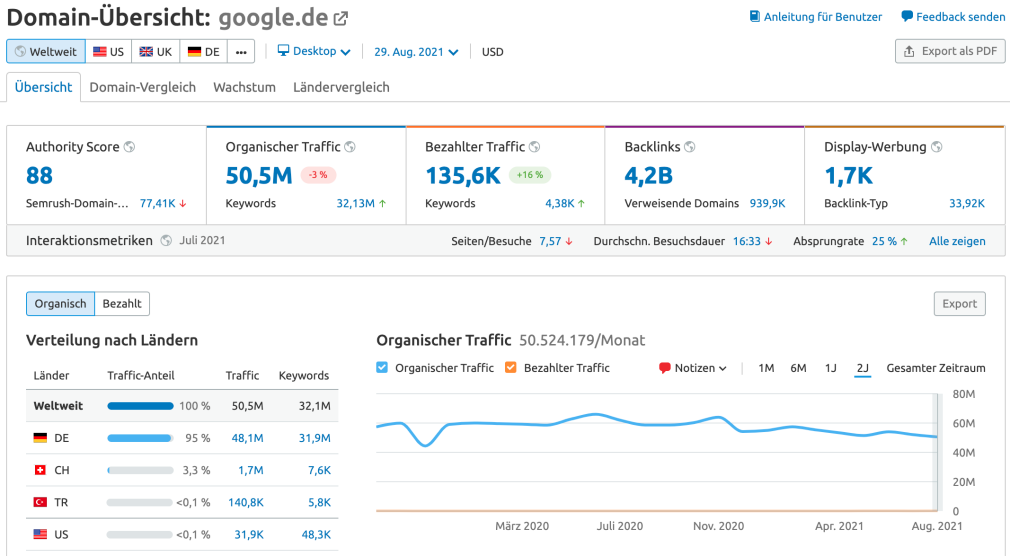Screen dimensions: 1010x556
Task: Click the German flag in DE button
Action: coord(194,52)
